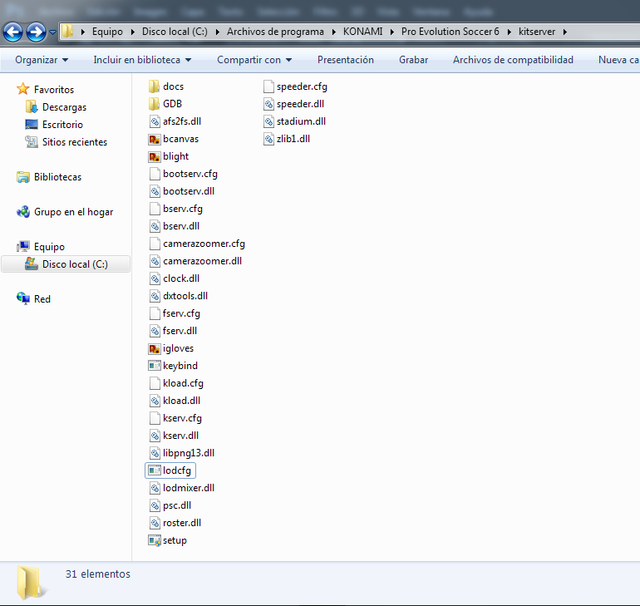Click the Favoritos star icon

tap(23, 89)
